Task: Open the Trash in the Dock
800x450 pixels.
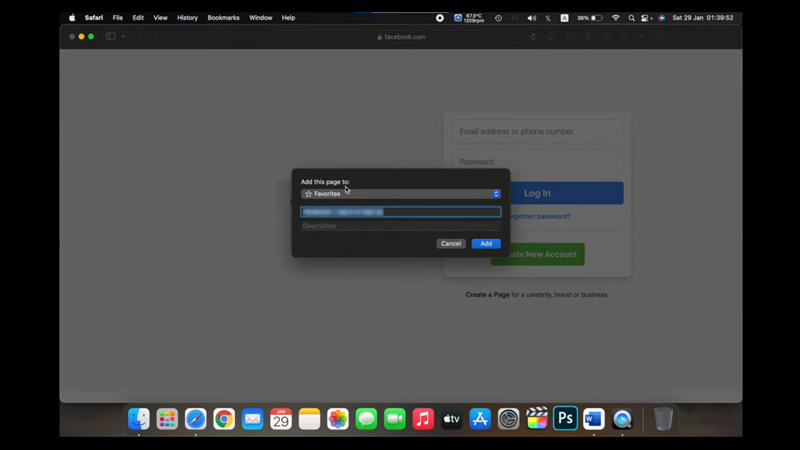Action: click(663, 419)
